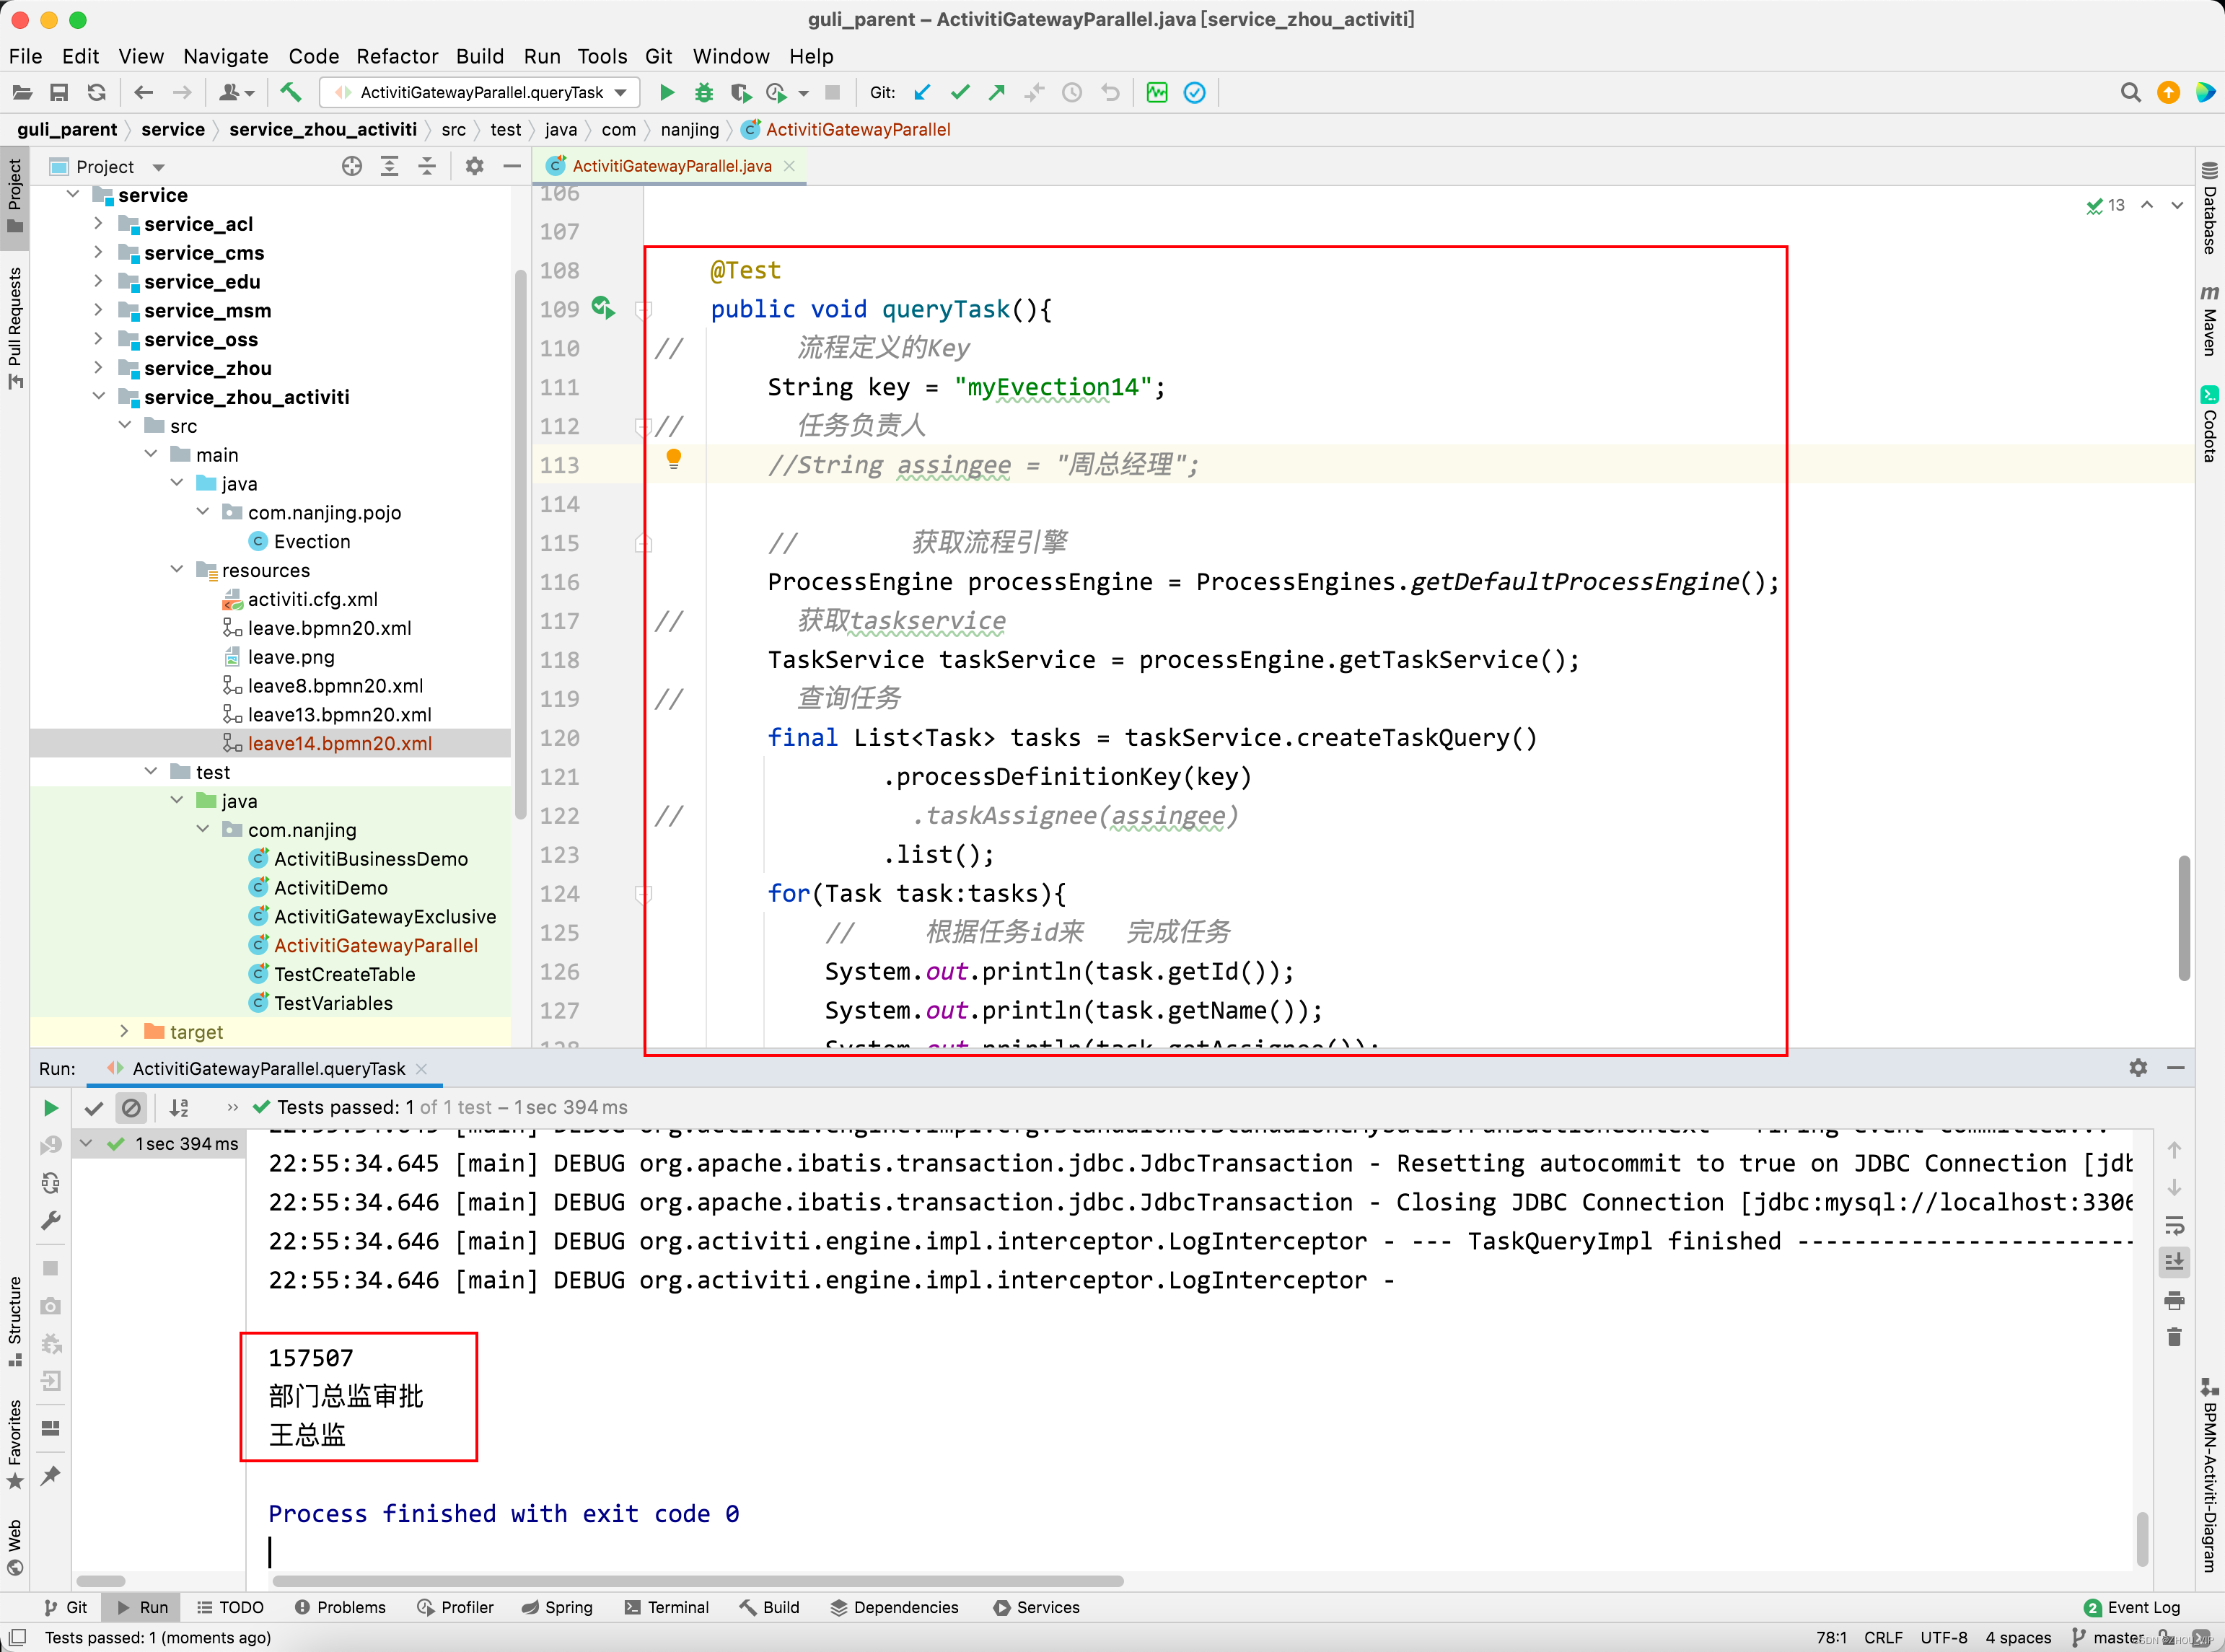Toggle show passed tests checkmark
The width and height of the screenshot is (2225, 1652).
coord(94,1107)
